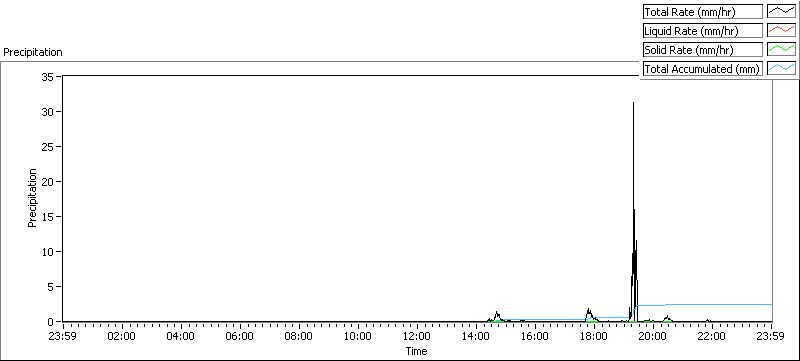Click the 30 value on the Y axis
The width and height of the screenshot is (800, 361).
point(48,112)
